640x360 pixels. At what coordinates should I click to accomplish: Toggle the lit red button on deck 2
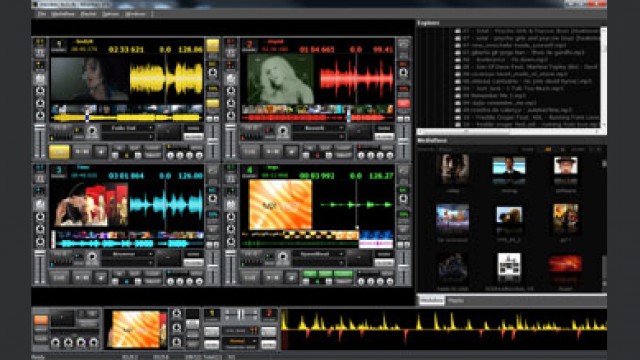[x=403, y=103]
